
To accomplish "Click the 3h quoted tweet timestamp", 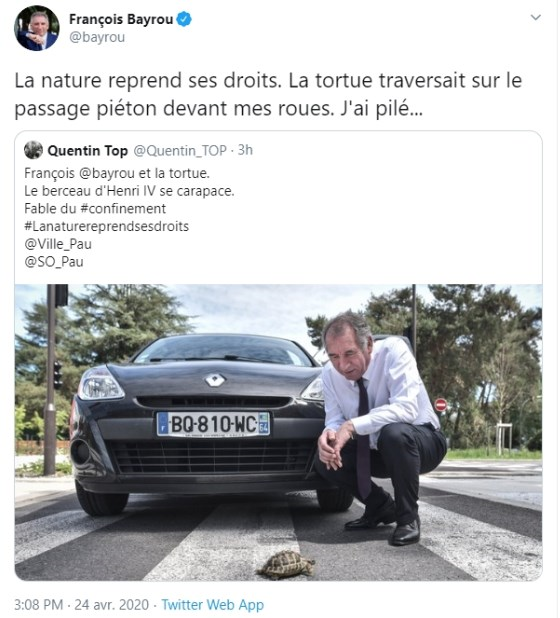I will 245,150.
